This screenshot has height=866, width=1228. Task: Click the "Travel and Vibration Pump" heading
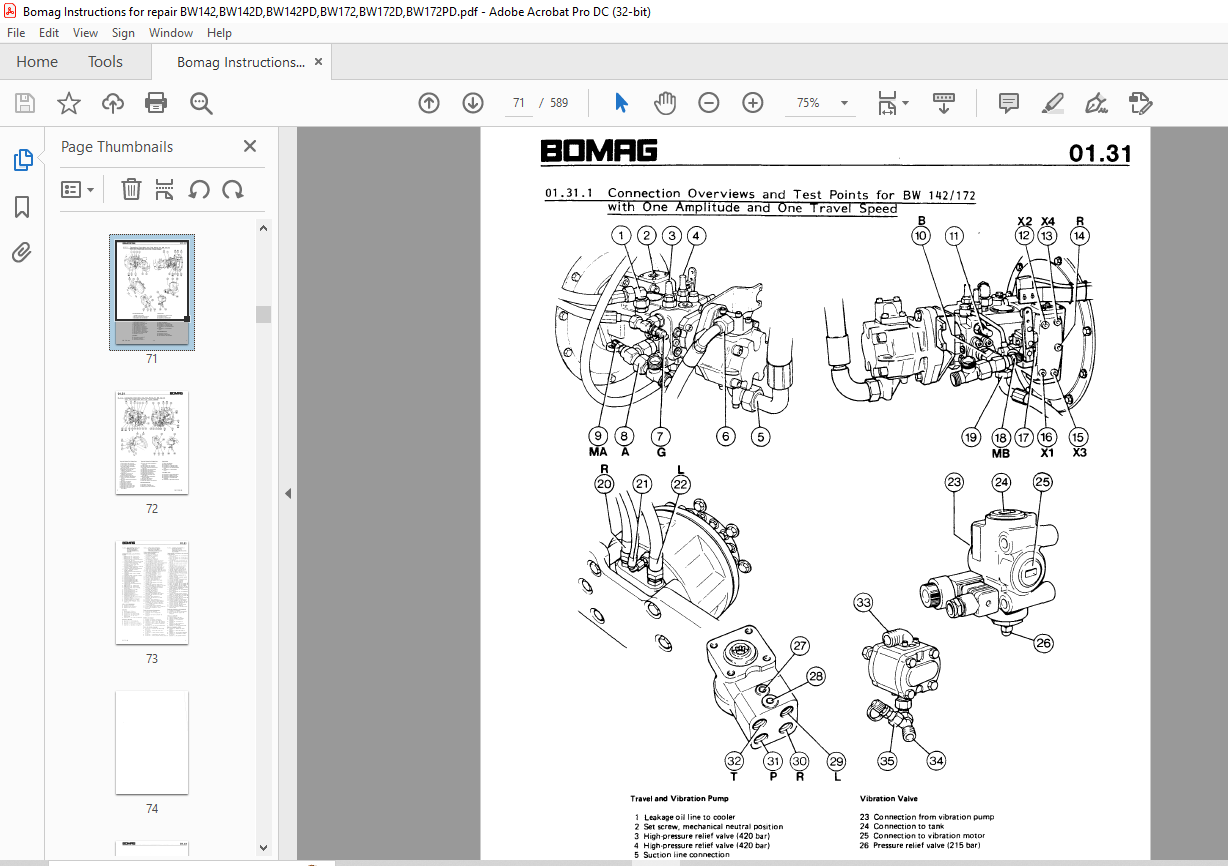[x=679, y=799]
